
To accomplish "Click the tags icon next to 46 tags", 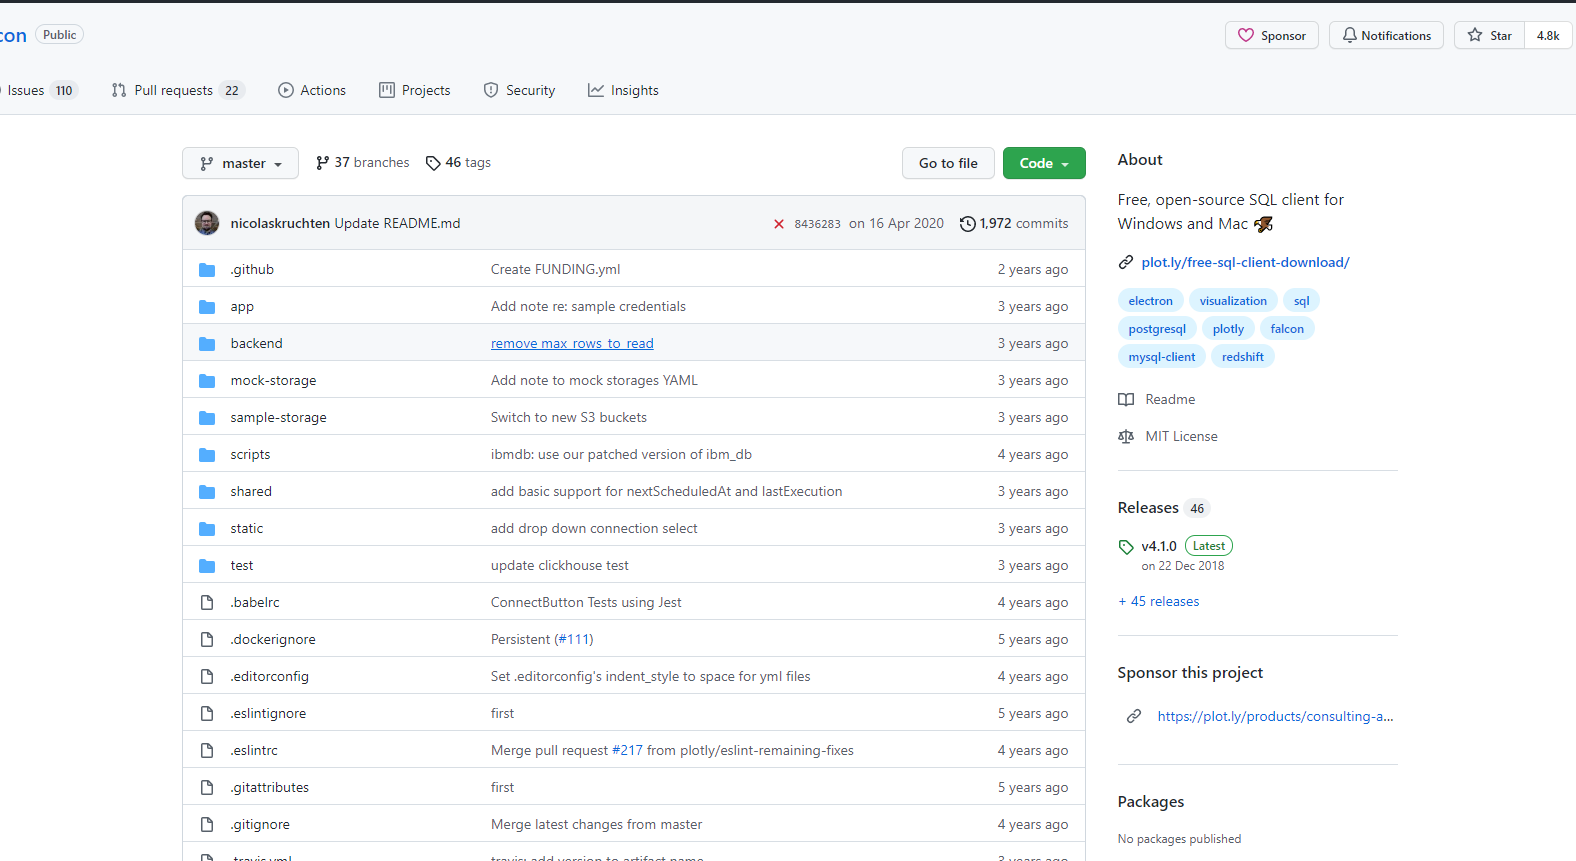I will point(433,163).
